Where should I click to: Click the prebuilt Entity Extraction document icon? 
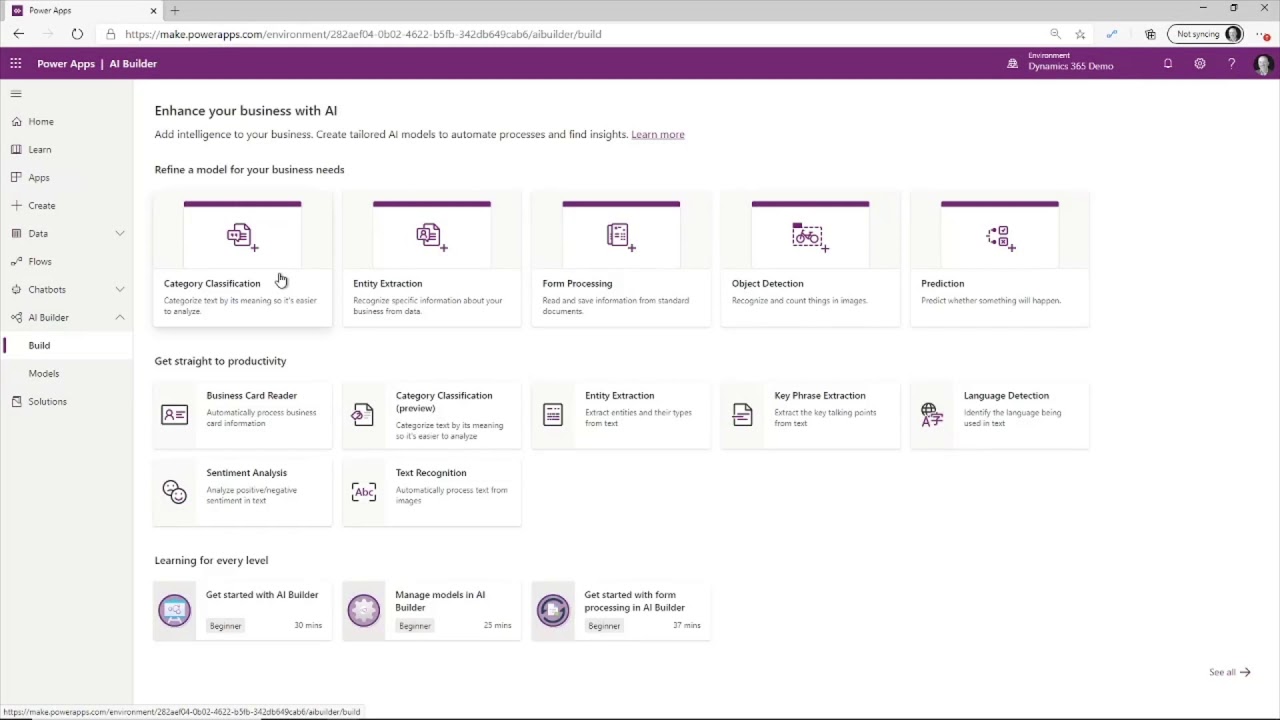pos(553,414)
